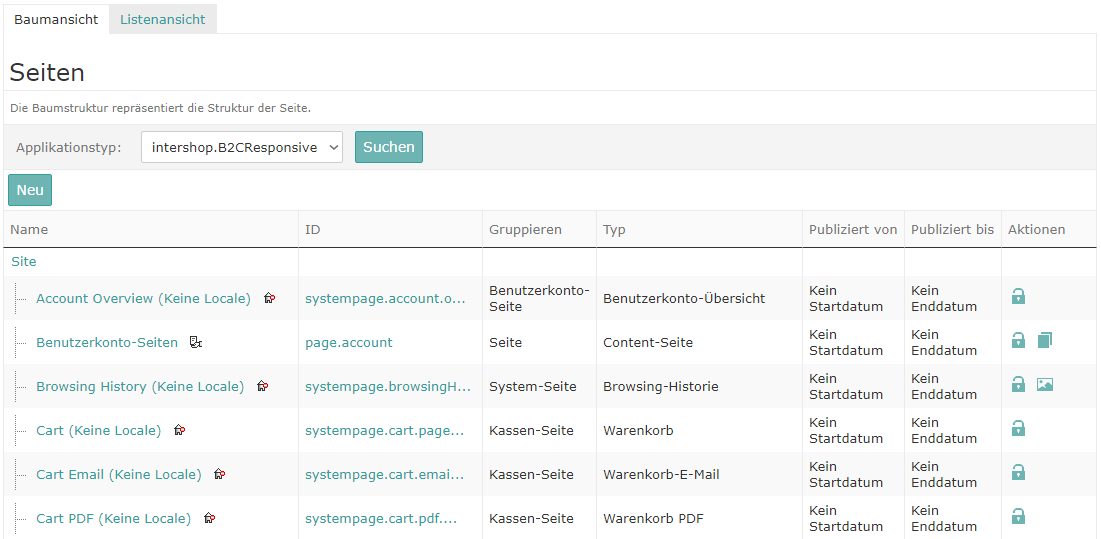Switch to the Listenansicht tab

click(x=163, y=19)
